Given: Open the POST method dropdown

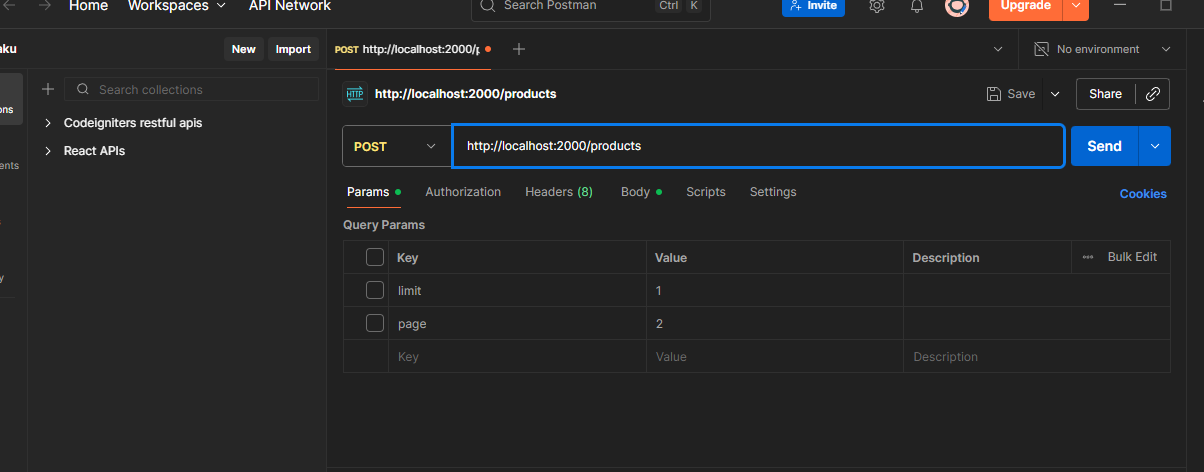Looking at the screenshot, I should pyautogui.click(x=397, y=146).
